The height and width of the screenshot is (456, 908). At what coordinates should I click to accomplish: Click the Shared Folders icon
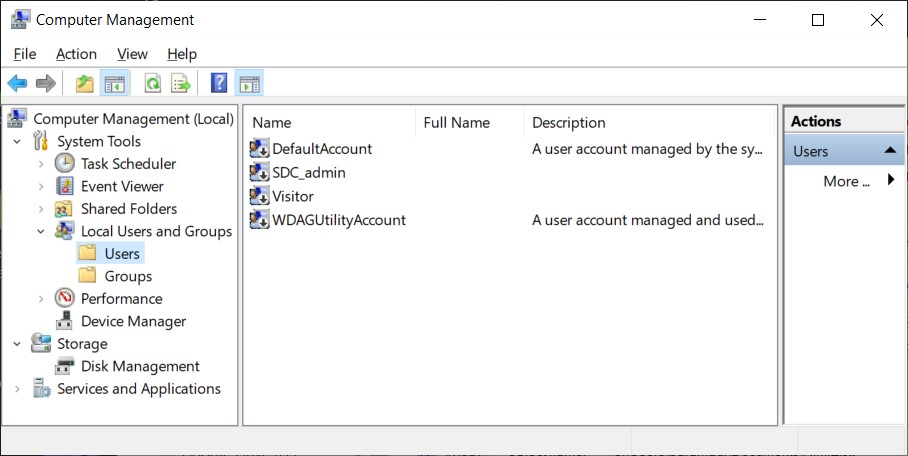coord(64,209)
